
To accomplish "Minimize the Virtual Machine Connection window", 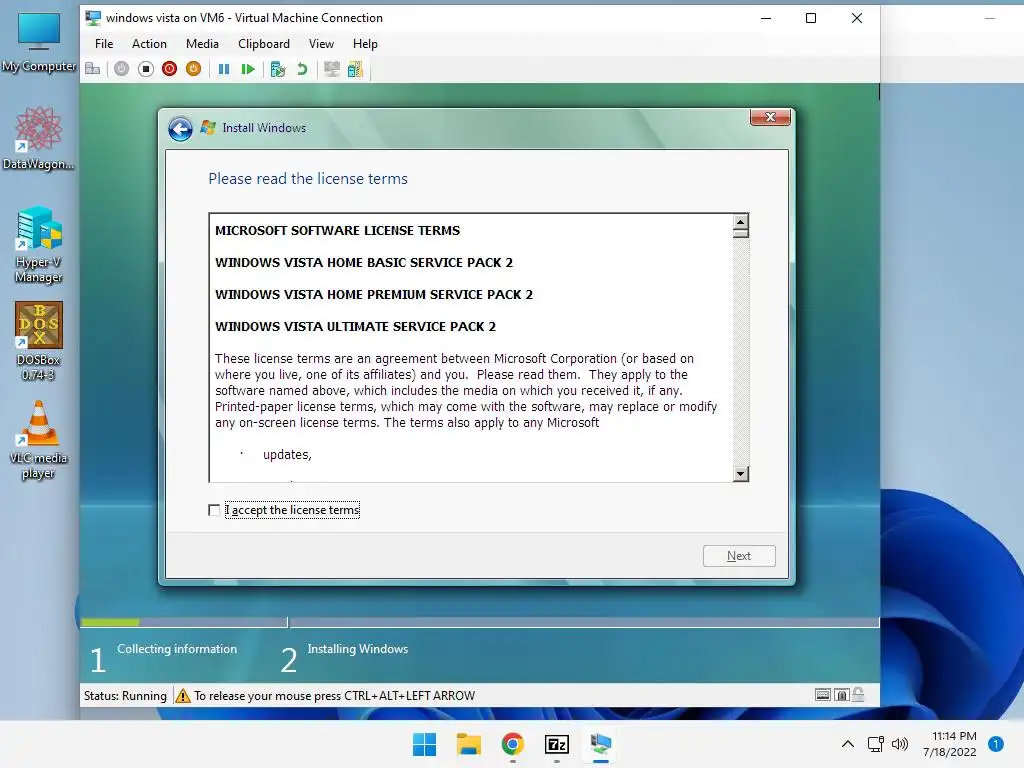I will (x=766, y=18).
